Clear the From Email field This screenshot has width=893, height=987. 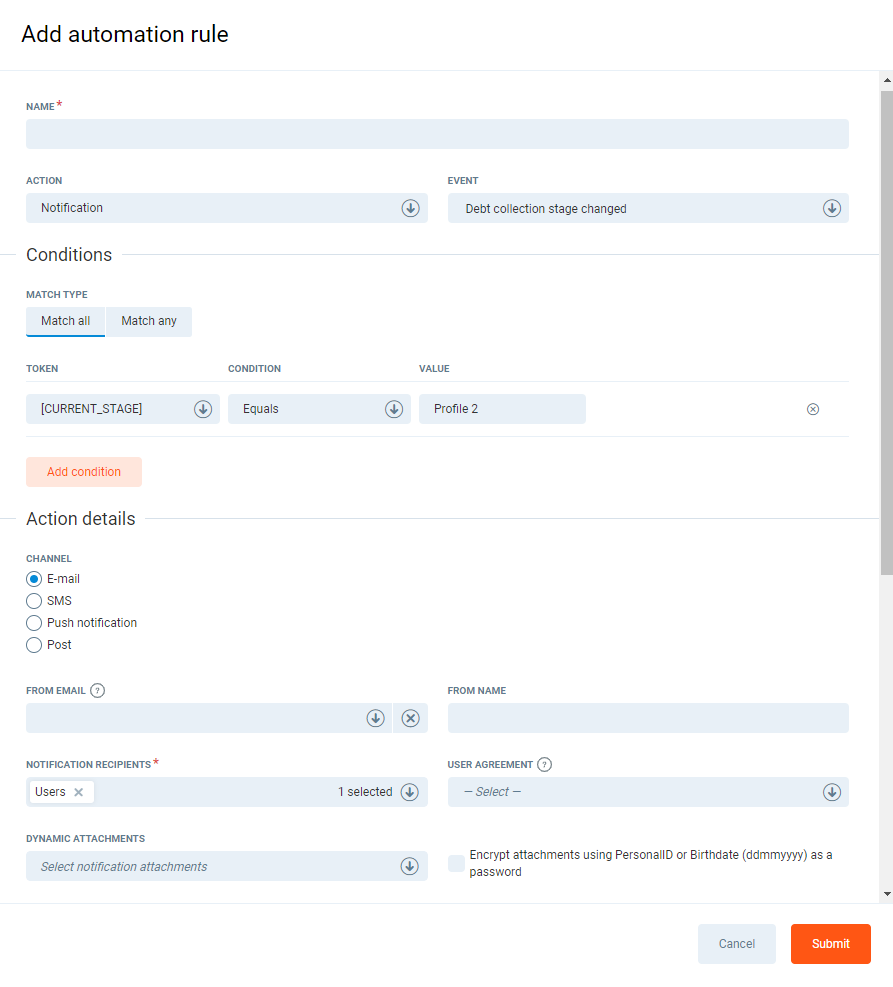[x=410, y=718]
